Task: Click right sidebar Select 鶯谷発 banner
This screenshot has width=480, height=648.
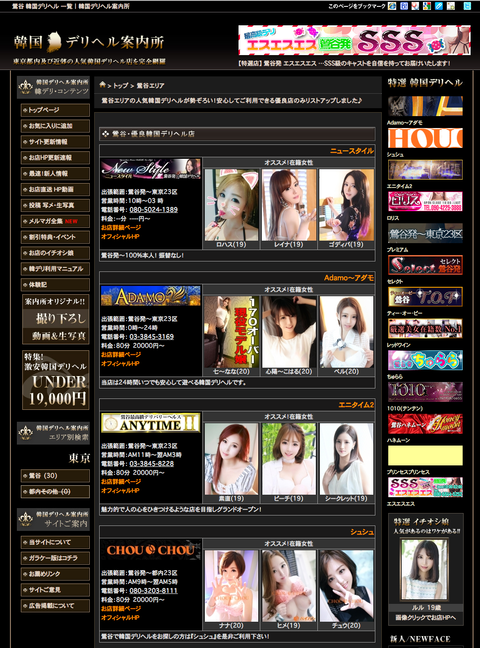Action: pos(425,265)
